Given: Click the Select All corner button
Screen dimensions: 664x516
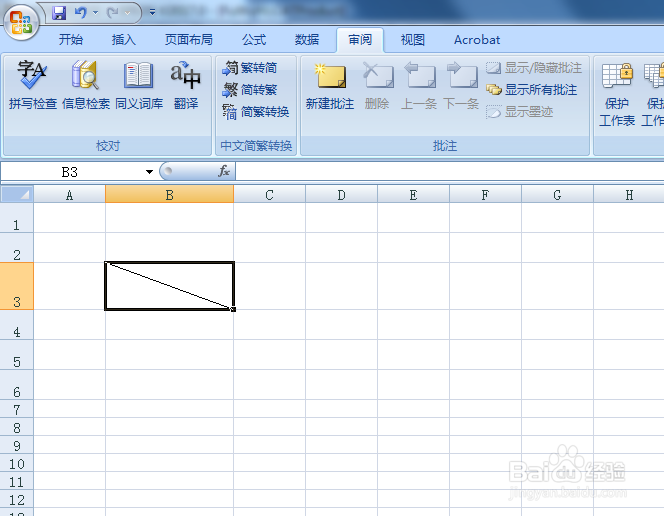Looking at the screenshot, I should pos(17,195).
